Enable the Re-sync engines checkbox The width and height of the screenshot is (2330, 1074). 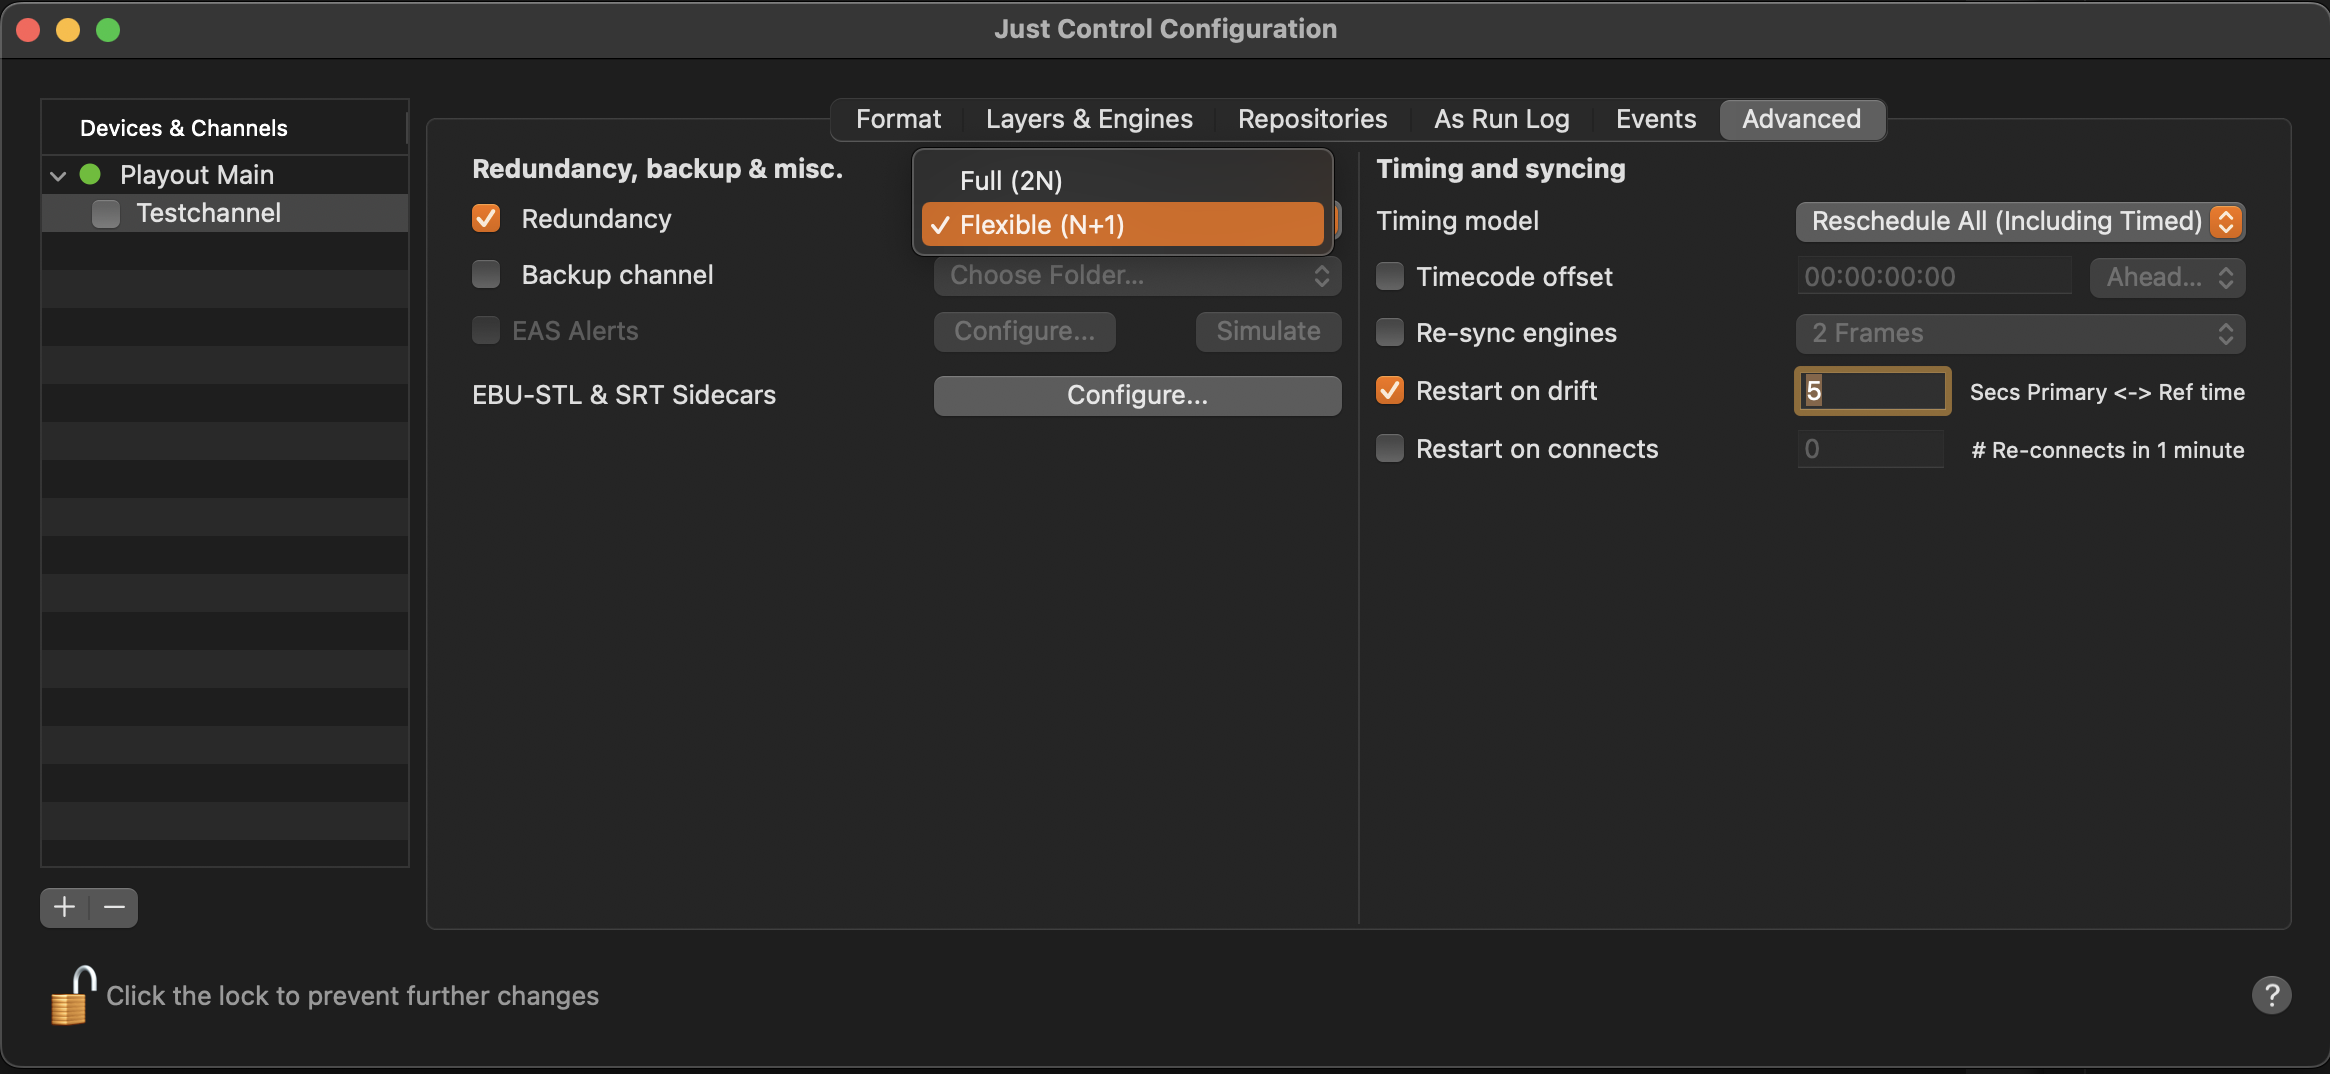pyautogui.click(x=1390, y=332)
